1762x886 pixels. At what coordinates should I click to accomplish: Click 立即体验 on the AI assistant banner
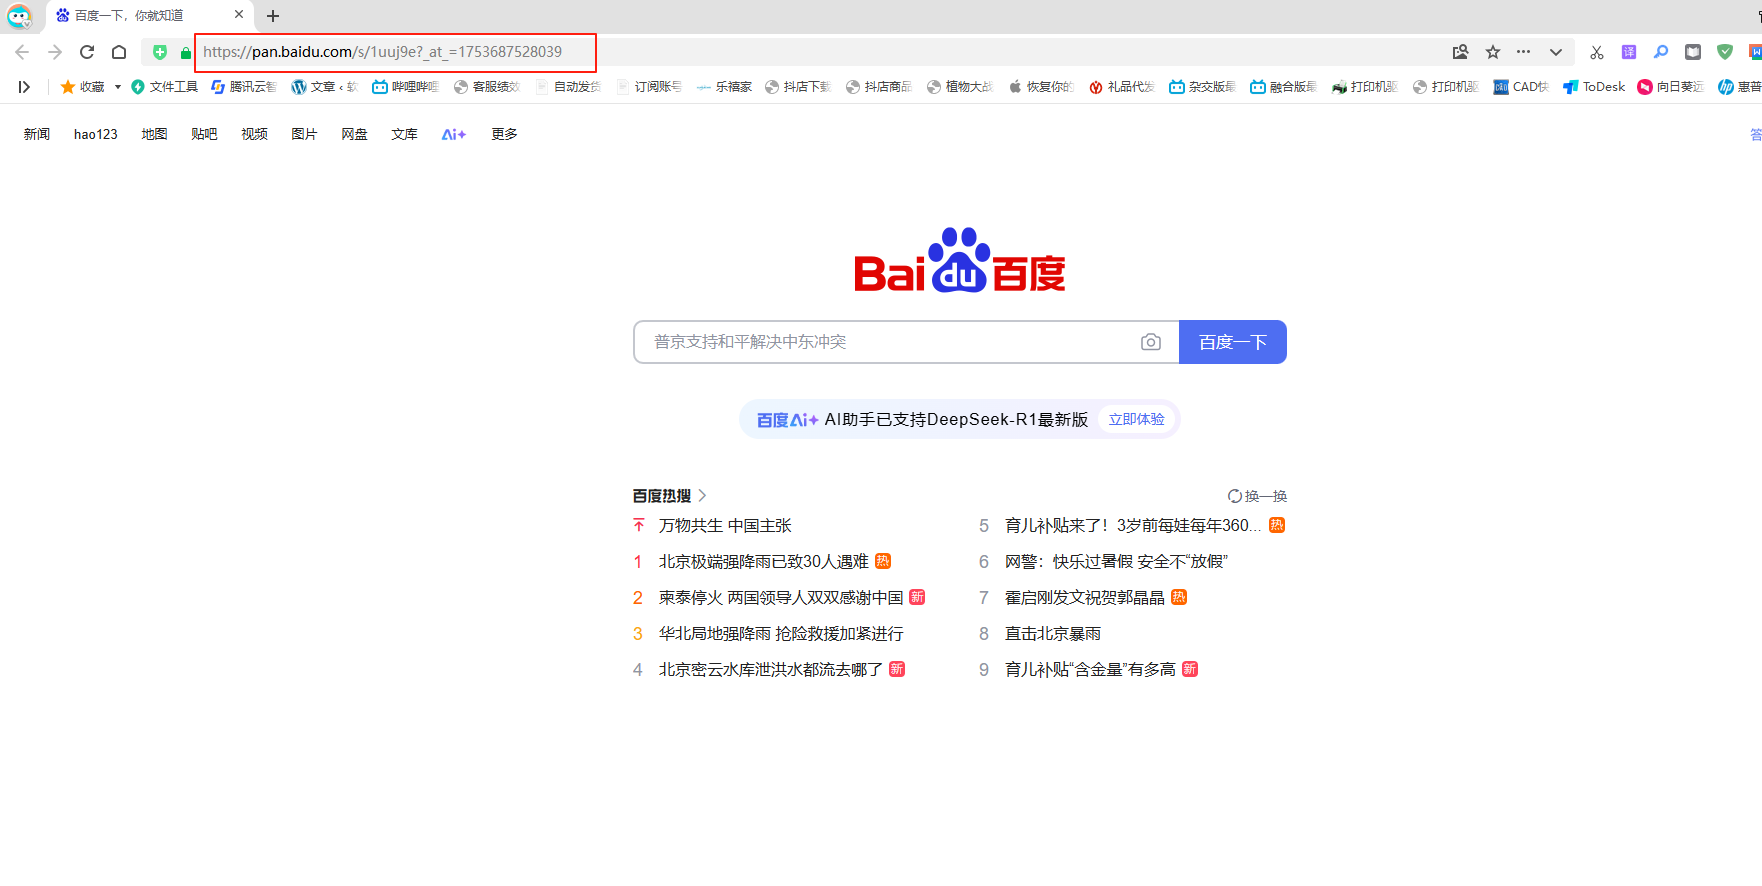point(1136,420)
